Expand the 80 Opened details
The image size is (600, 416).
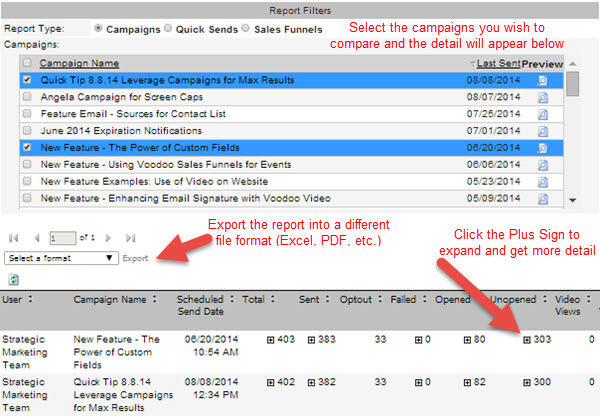coord(467,340)
